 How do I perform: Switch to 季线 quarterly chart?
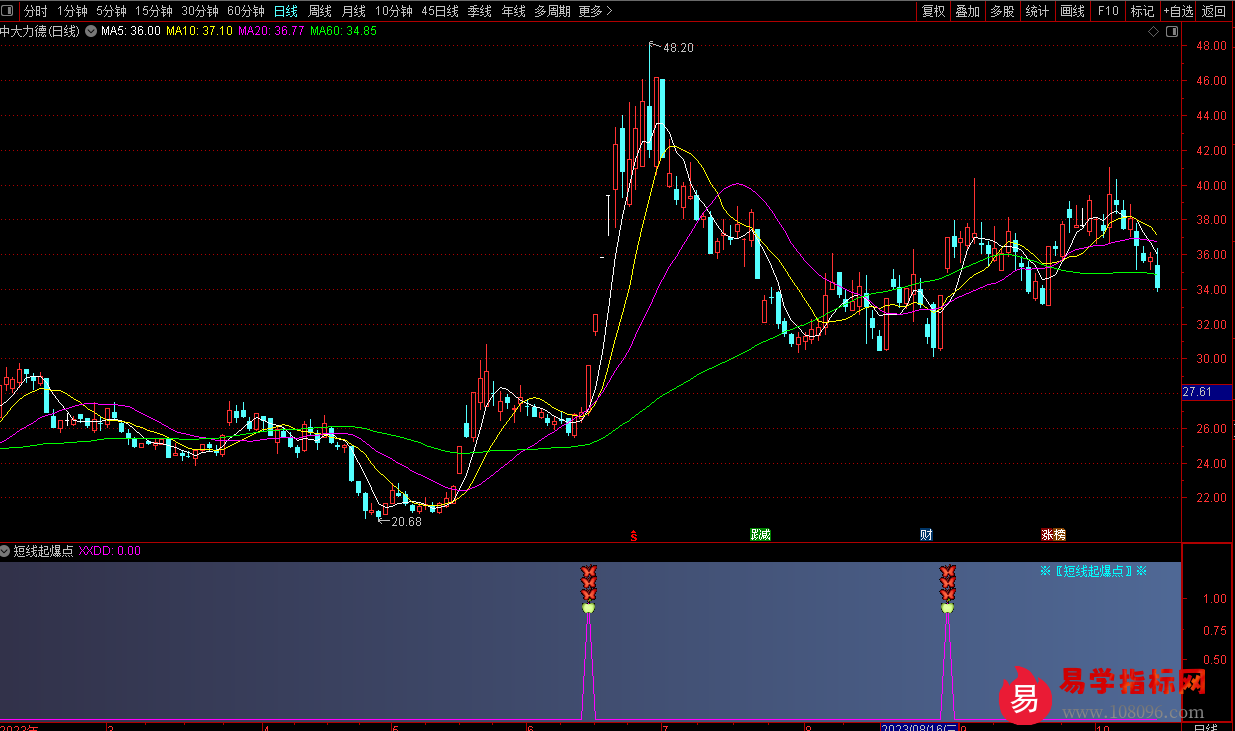(x=480, y=11)
